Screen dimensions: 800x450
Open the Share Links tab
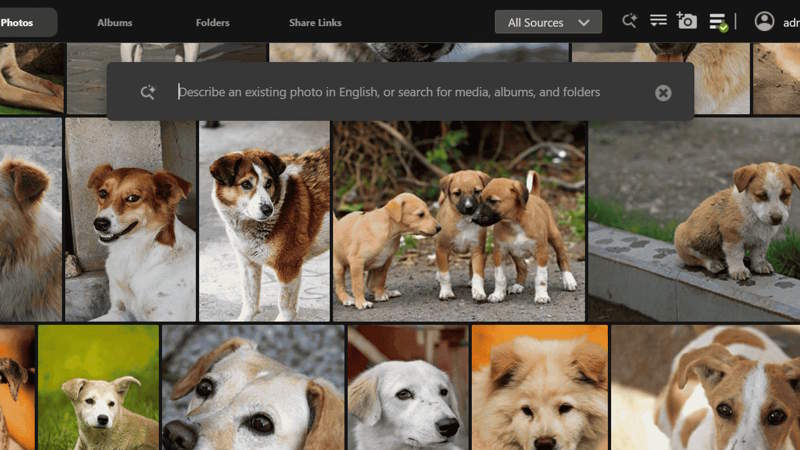coord(315,22)
